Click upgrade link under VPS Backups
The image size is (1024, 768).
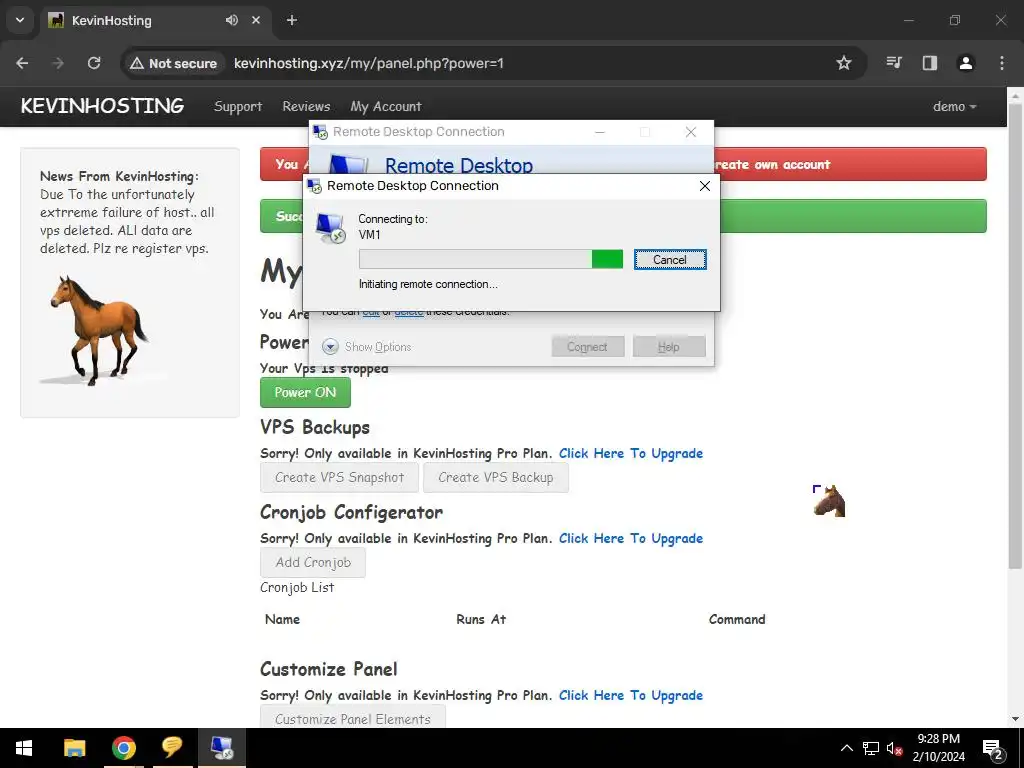click(631, 453)
